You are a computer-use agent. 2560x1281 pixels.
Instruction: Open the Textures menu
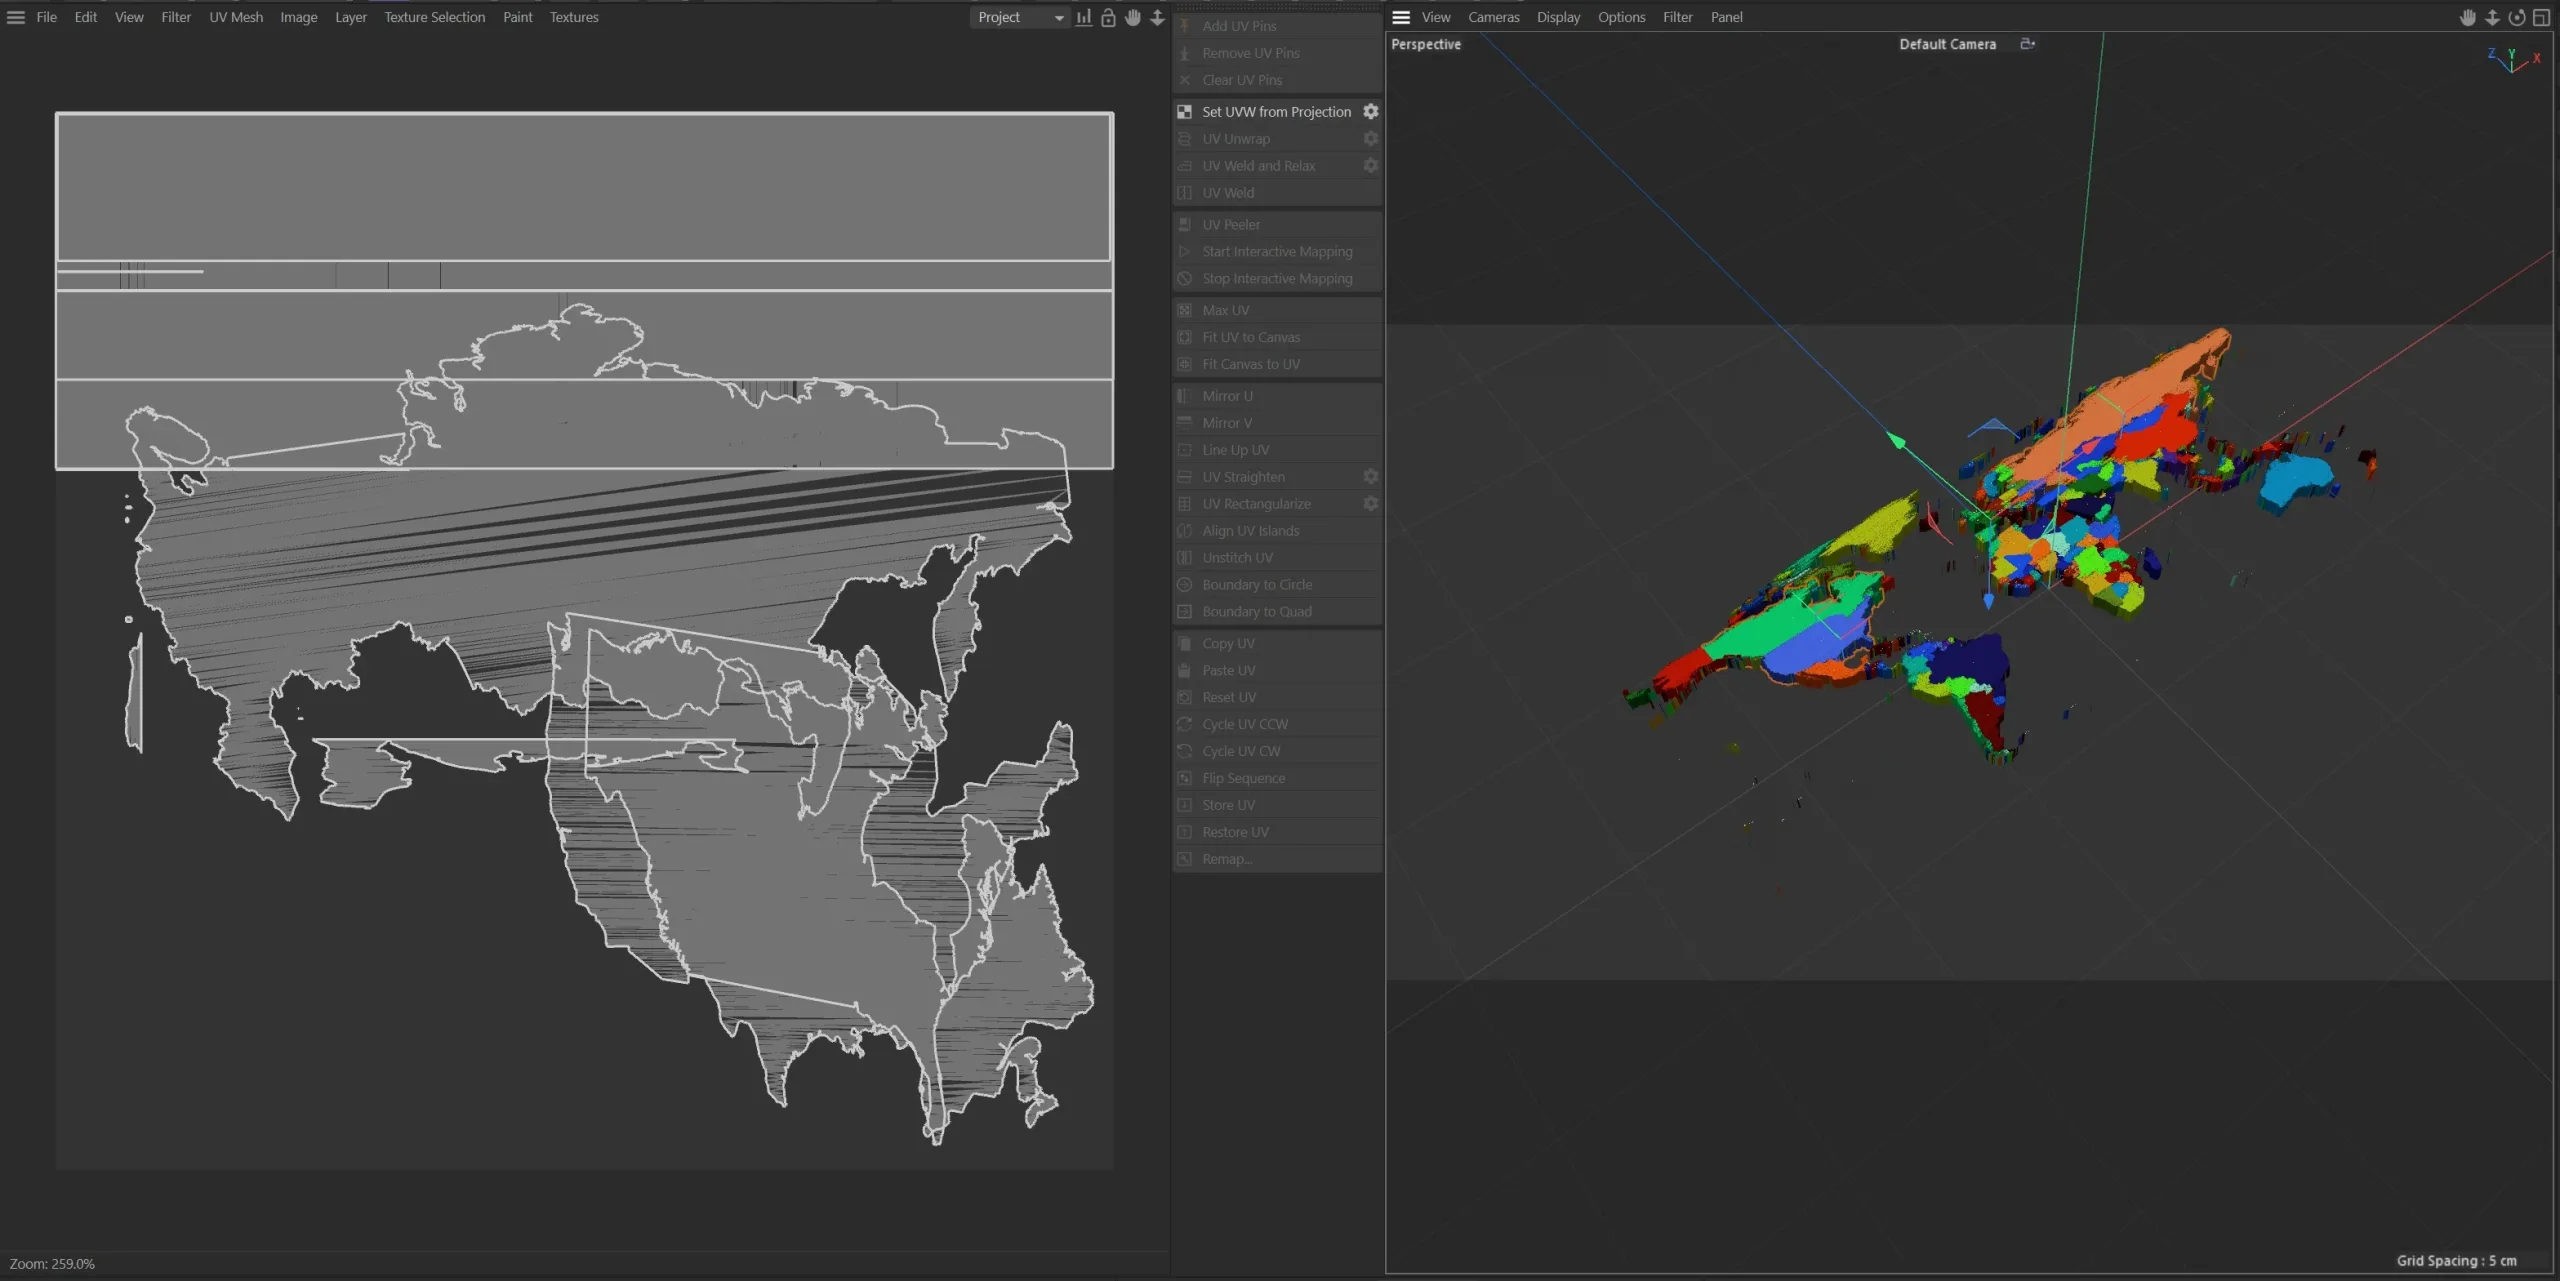(573, 17)
